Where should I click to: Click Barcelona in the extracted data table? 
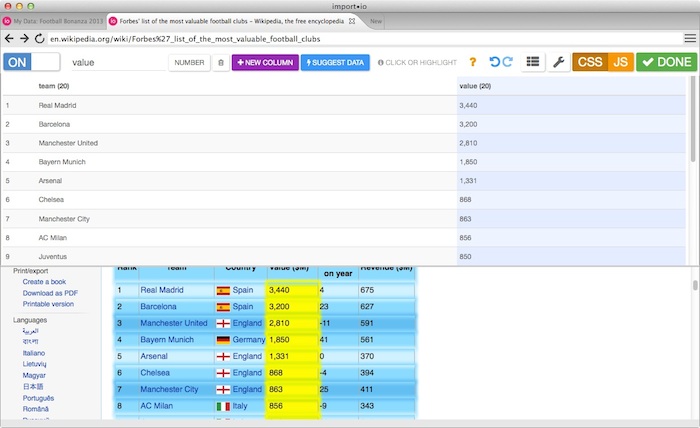tap(54, 124)
